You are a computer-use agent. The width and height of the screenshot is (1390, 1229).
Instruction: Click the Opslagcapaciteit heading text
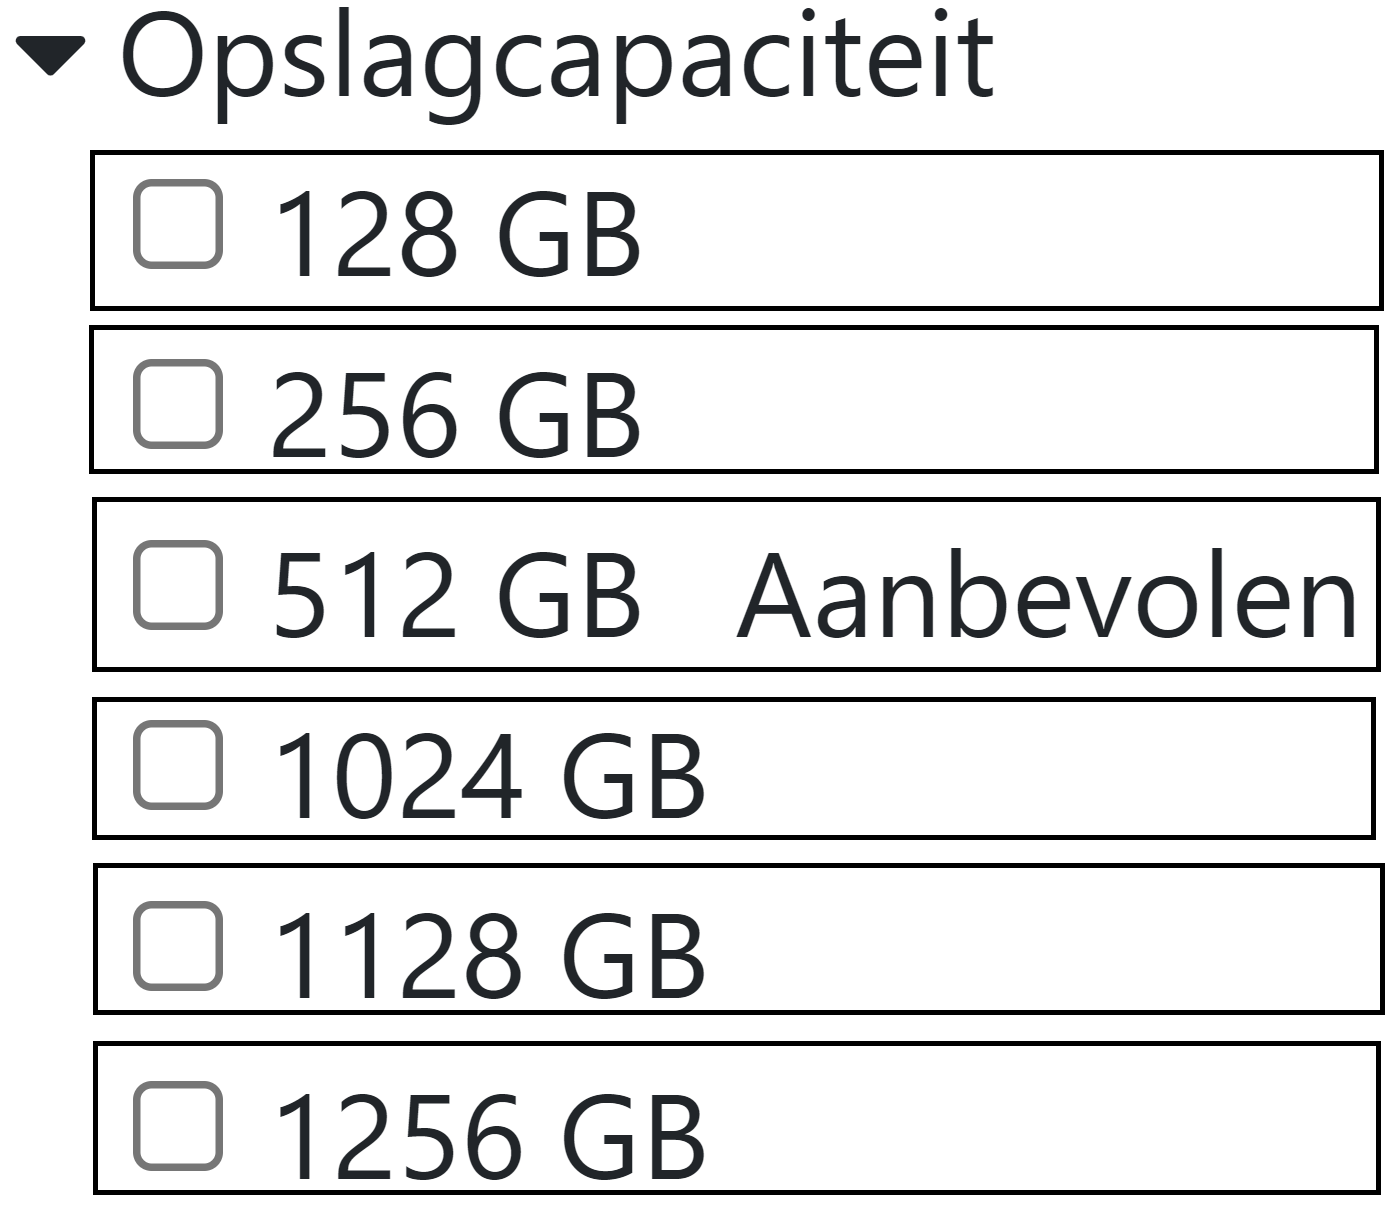click(556, 58)
